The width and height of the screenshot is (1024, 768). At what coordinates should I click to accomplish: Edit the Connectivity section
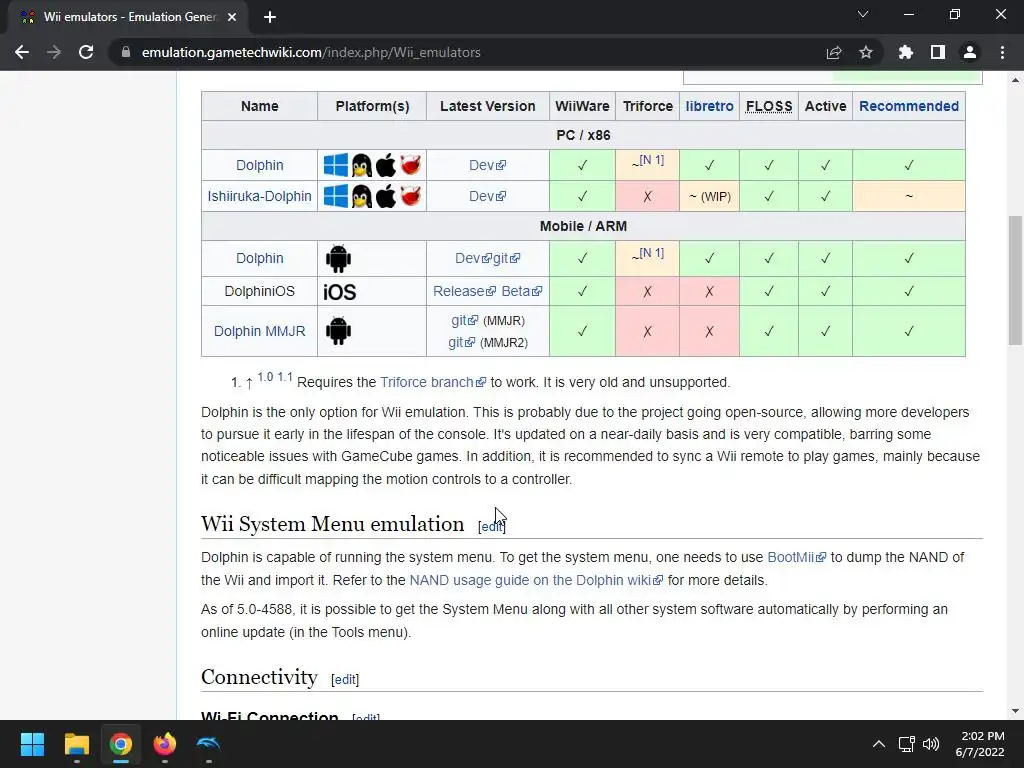pyautogui.click(x=345, y=679)
